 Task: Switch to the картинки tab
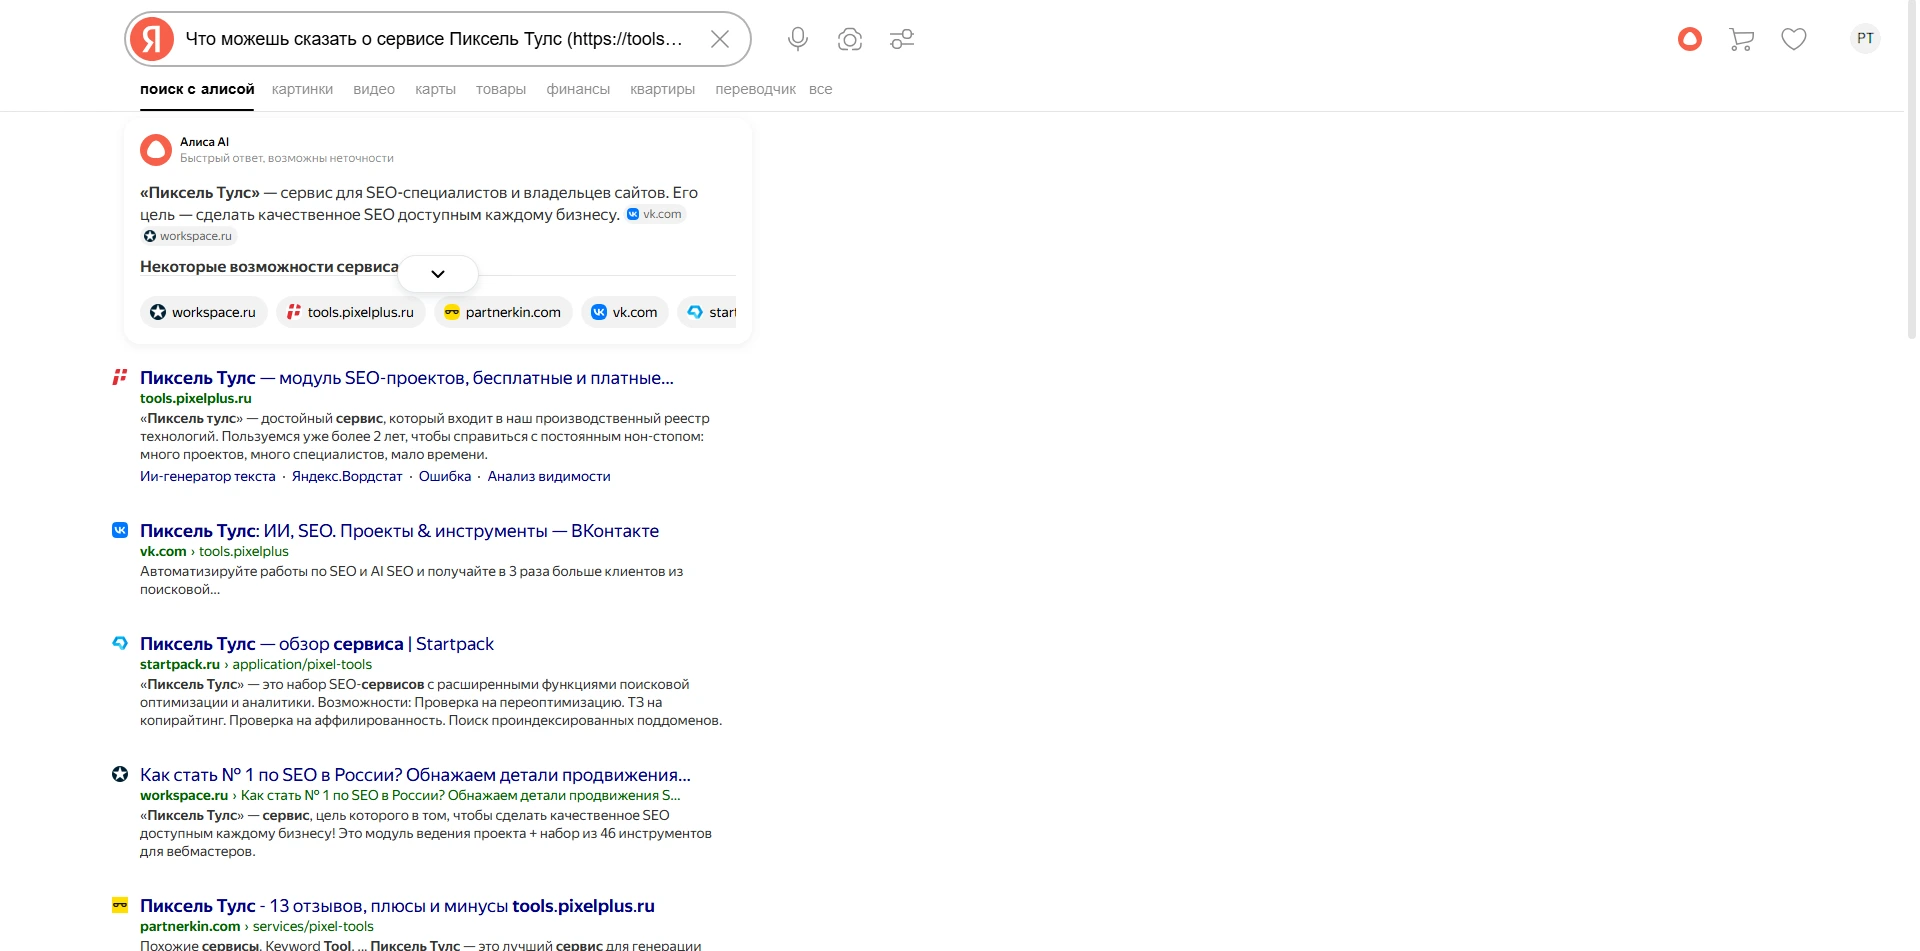[x=303, y=89]
